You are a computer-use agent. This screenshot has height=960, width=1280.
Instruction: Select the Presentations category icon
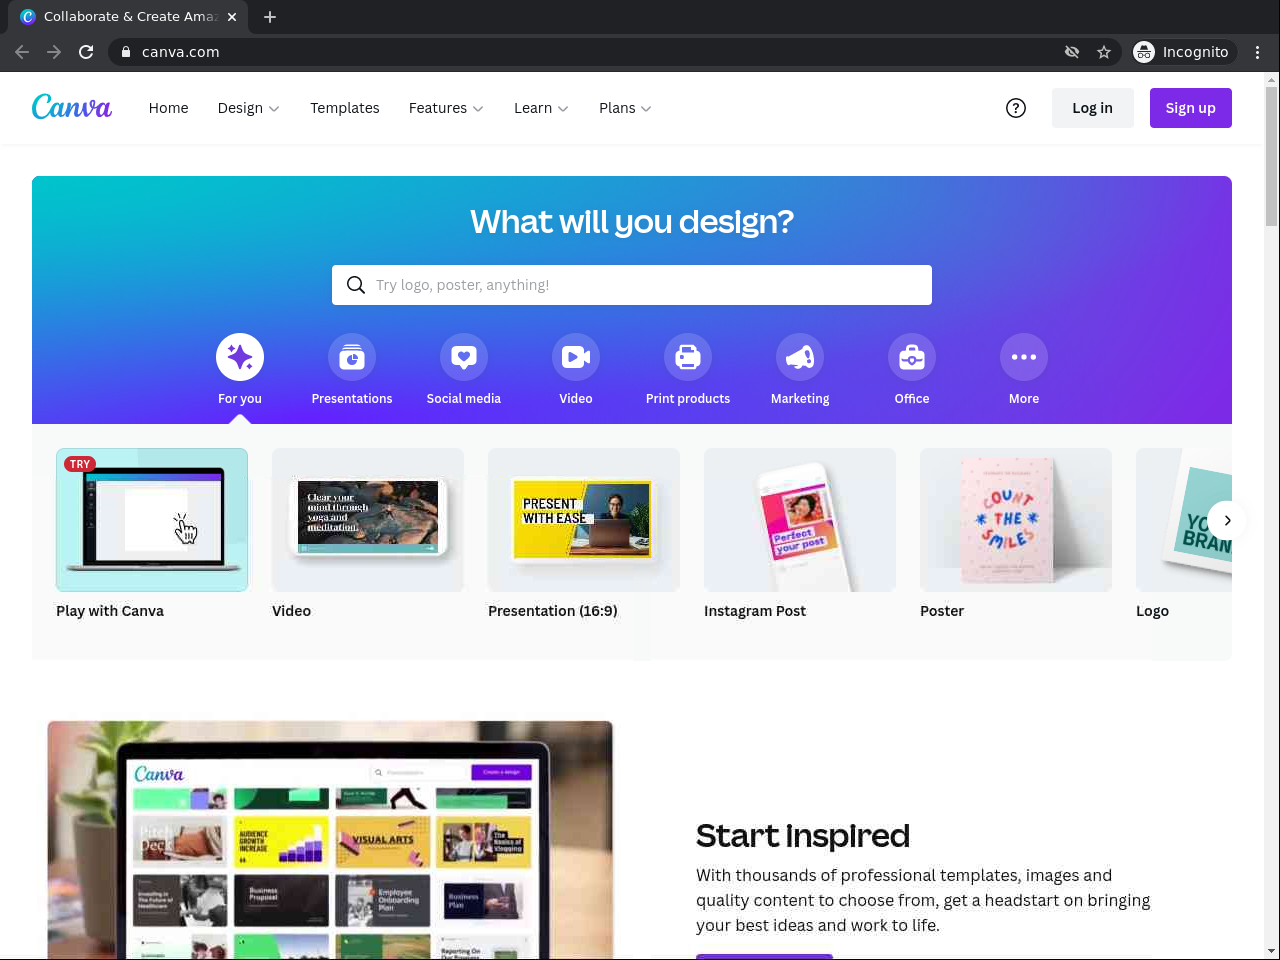(352, 357)
